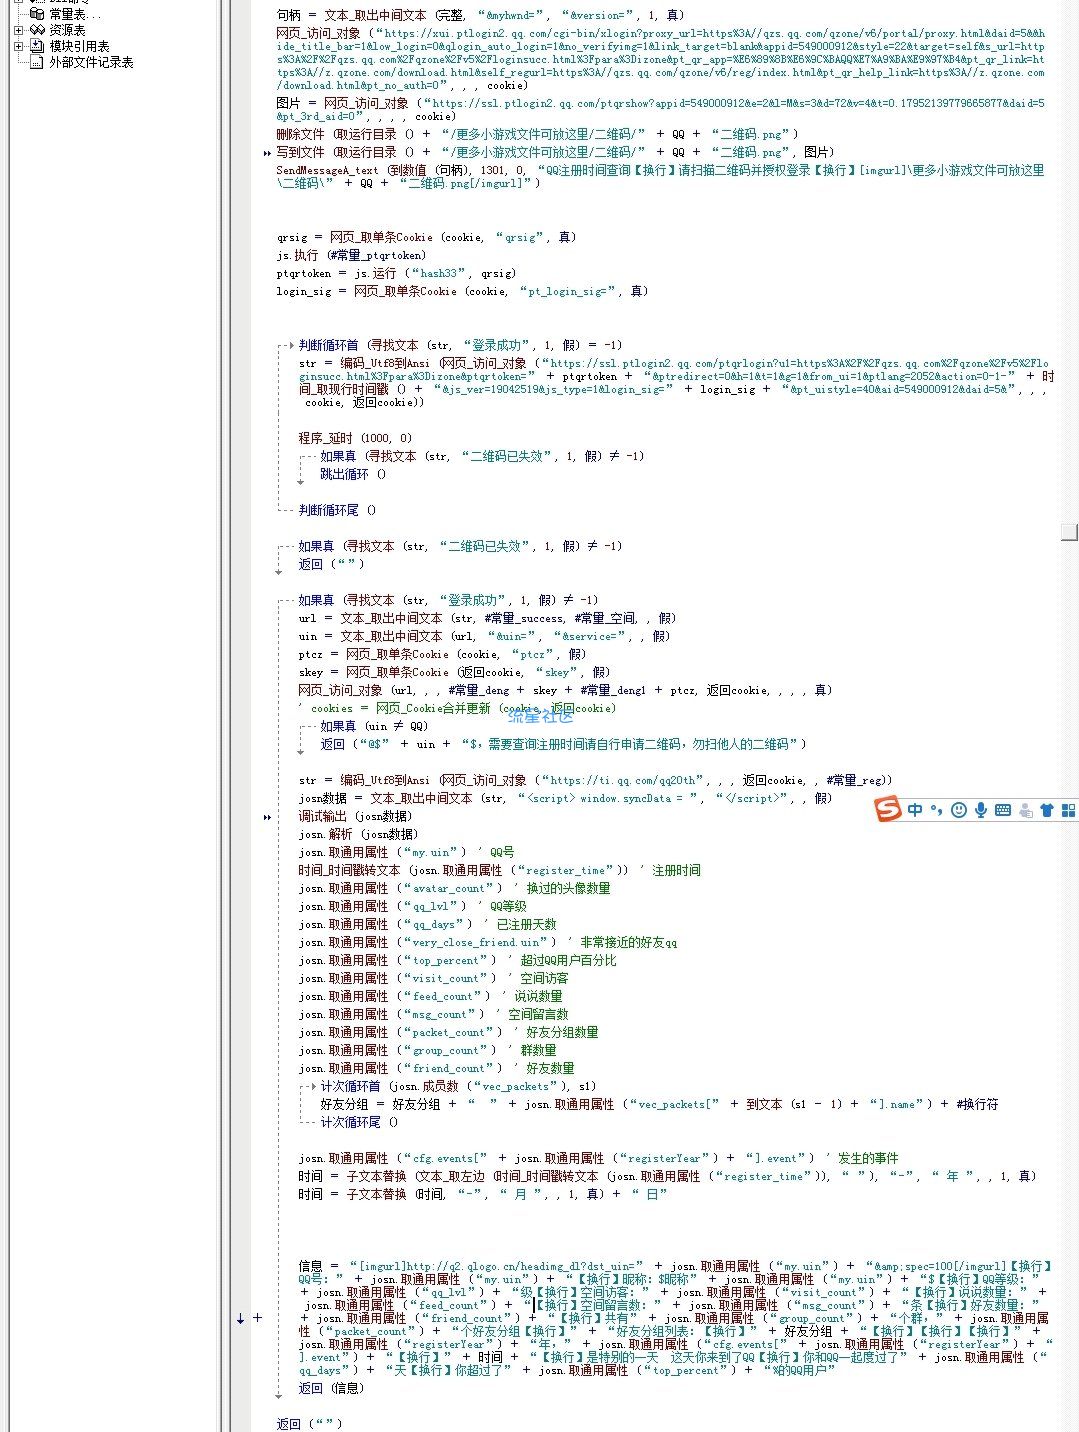This screenshot has width=1079, height=1432.
Task: Click the 判断循环尾 () statement
Action: pos(337,510)
